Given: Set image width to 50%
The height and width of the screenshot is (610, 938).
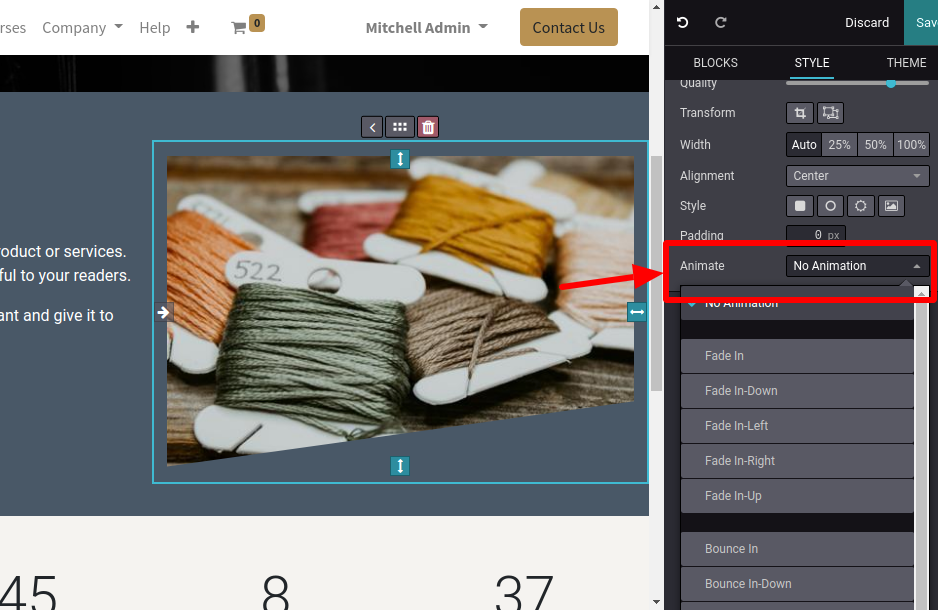Looking at the screenshot, I should coord(875,145).
